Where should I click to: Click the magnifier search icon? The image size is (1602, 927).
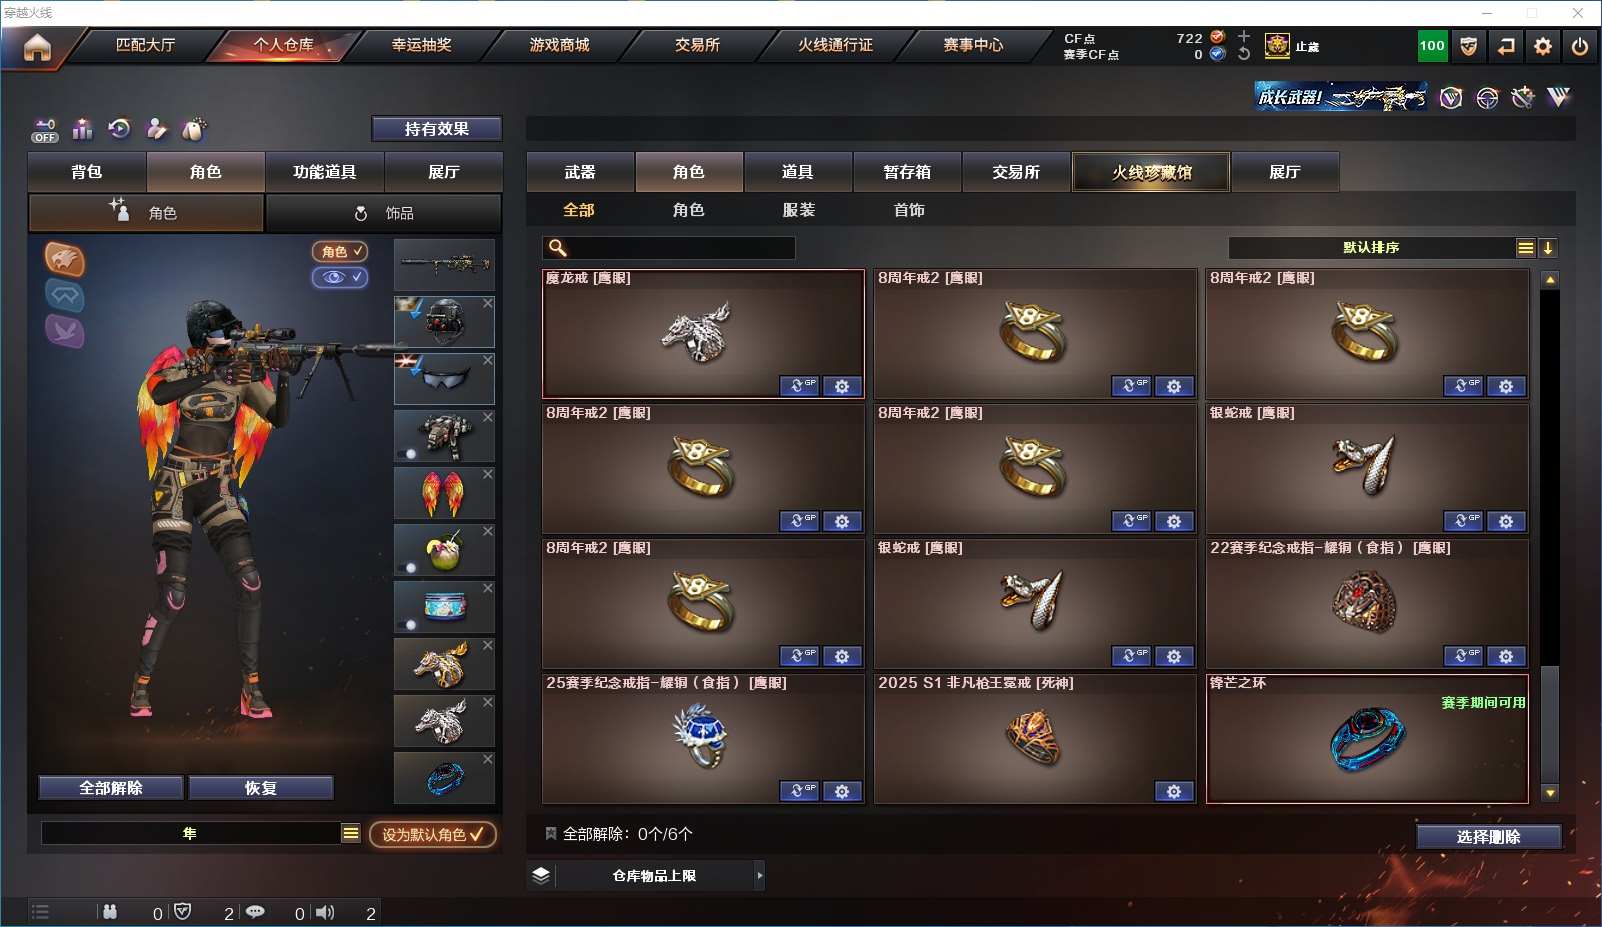tap(558, 248)
